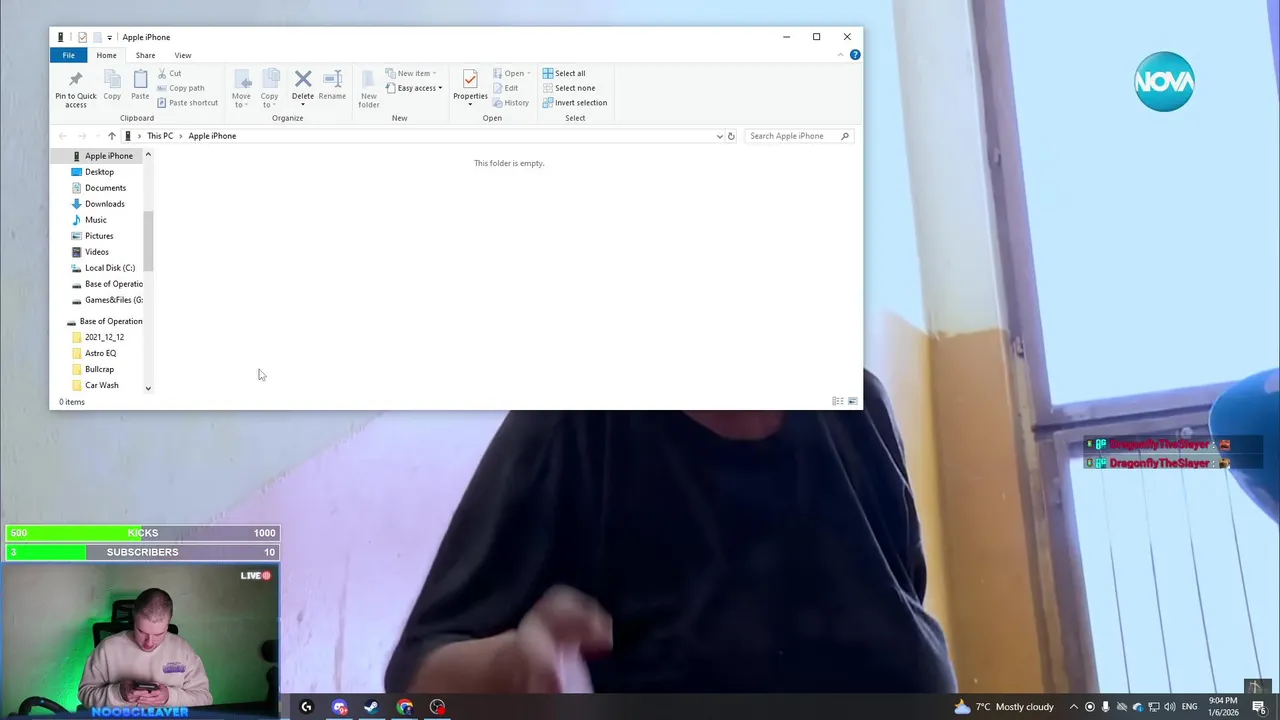Screen dimensions: 1280x720
Task: Select Documents in the navigation pane
Action: tap(98, 188)
